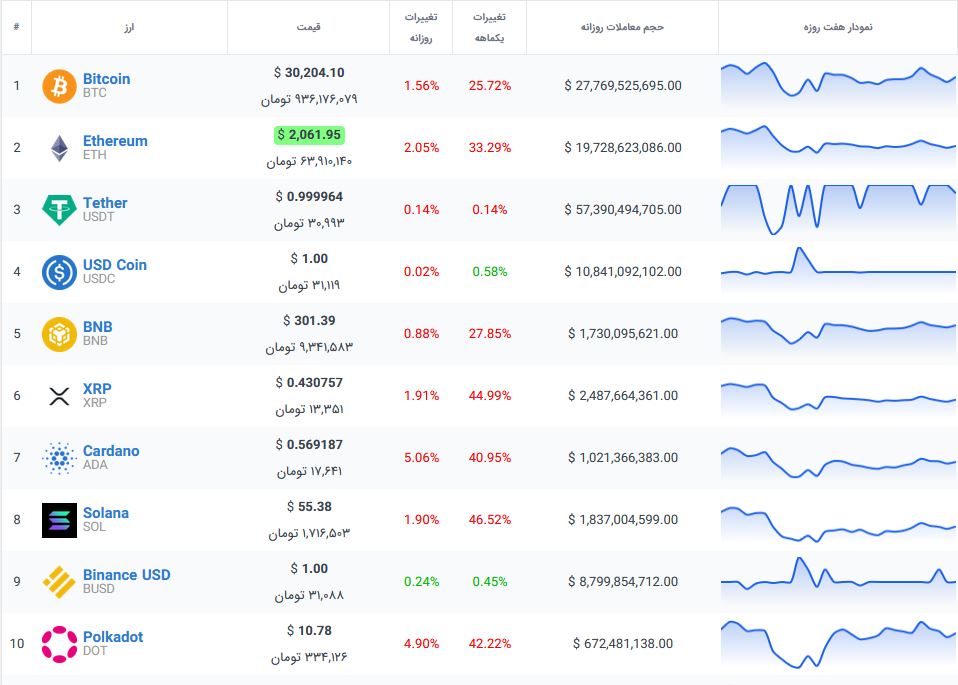This screenshot has width=958, height=685.
Task: Click the USD Coin logo
Action: click(59, 272)
